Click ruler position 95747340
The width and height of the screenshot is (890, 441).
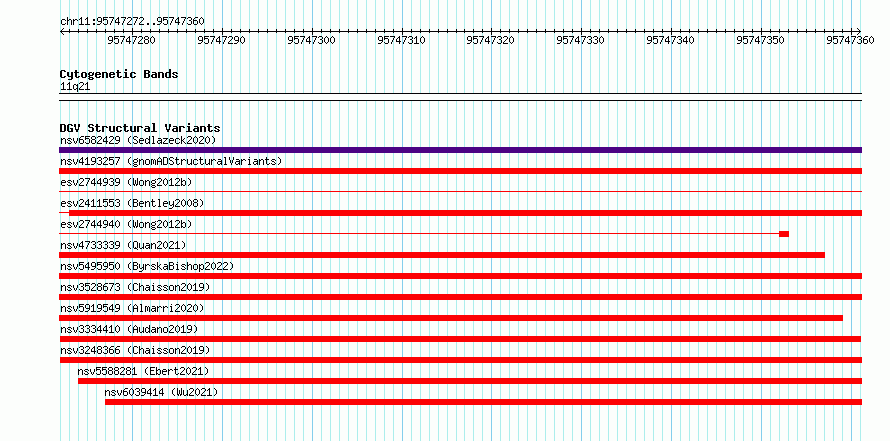[x=670, y=40]
